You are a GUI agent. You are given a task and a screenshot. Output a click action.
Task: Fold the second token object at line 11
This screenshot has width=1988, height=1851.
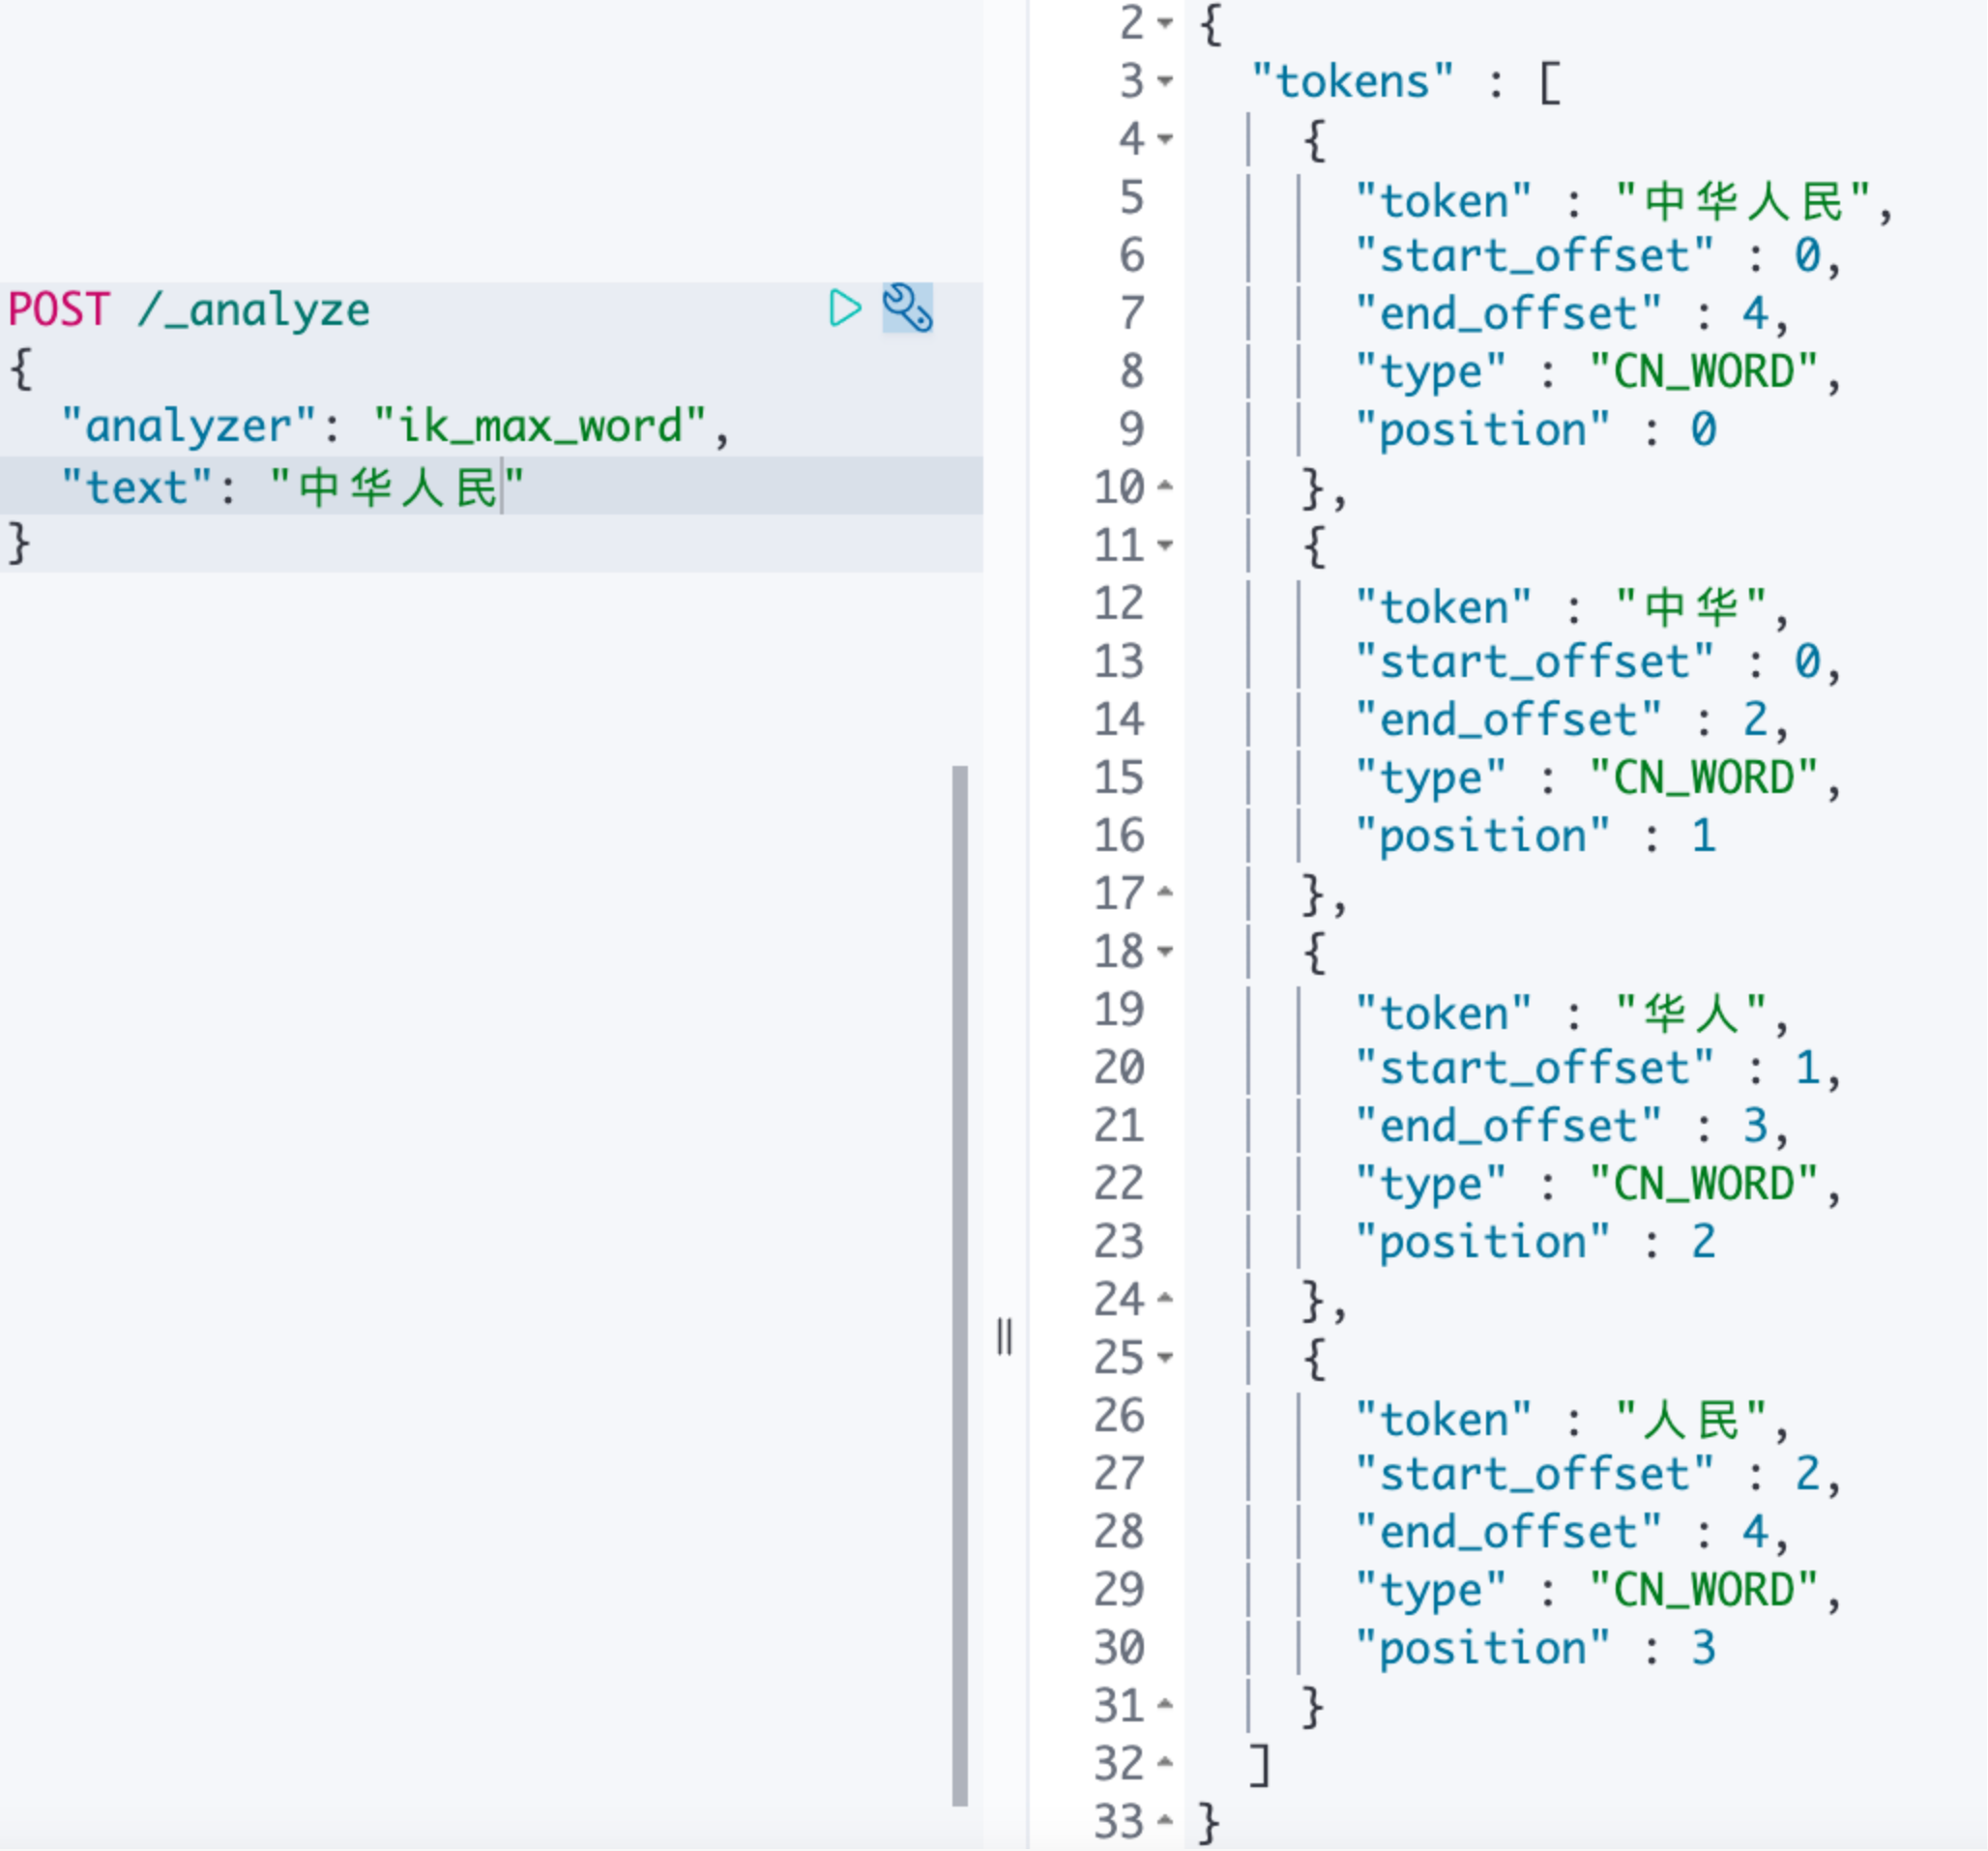coord(1165,545)
